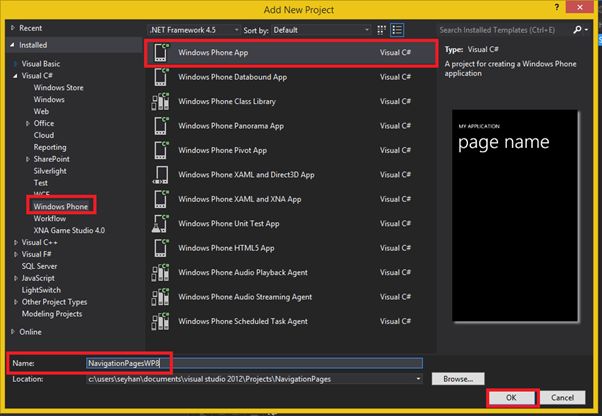
Task: Expand the Online section
Action: pos(13,332)
